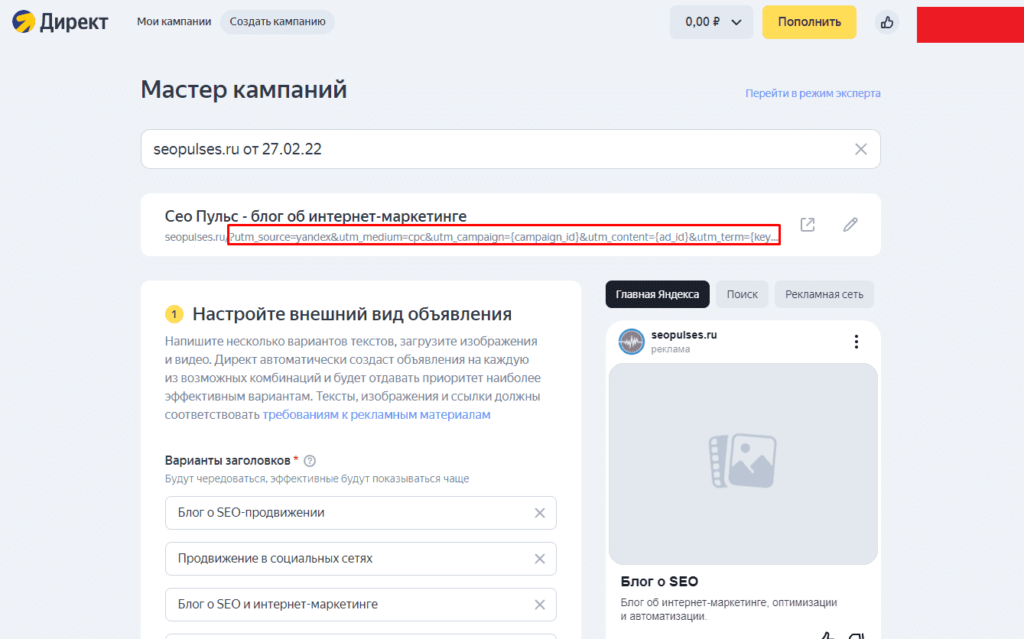Open the three-dot menu in the ad preview

[856, 342]
